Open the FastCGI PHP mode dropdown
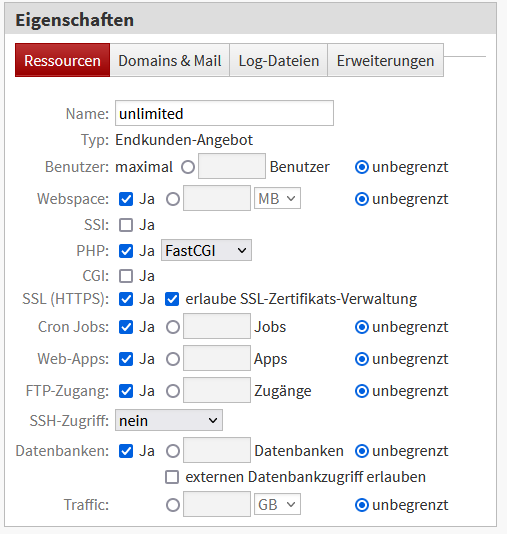This screenshot has width=507, height=534. coord(206,250)
